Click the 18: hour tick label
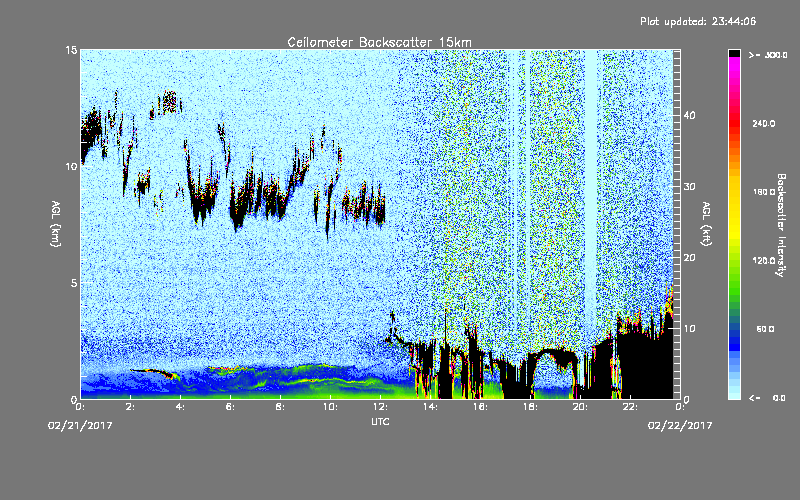Viewport: 800px width, 500px height. pos(530,407)
